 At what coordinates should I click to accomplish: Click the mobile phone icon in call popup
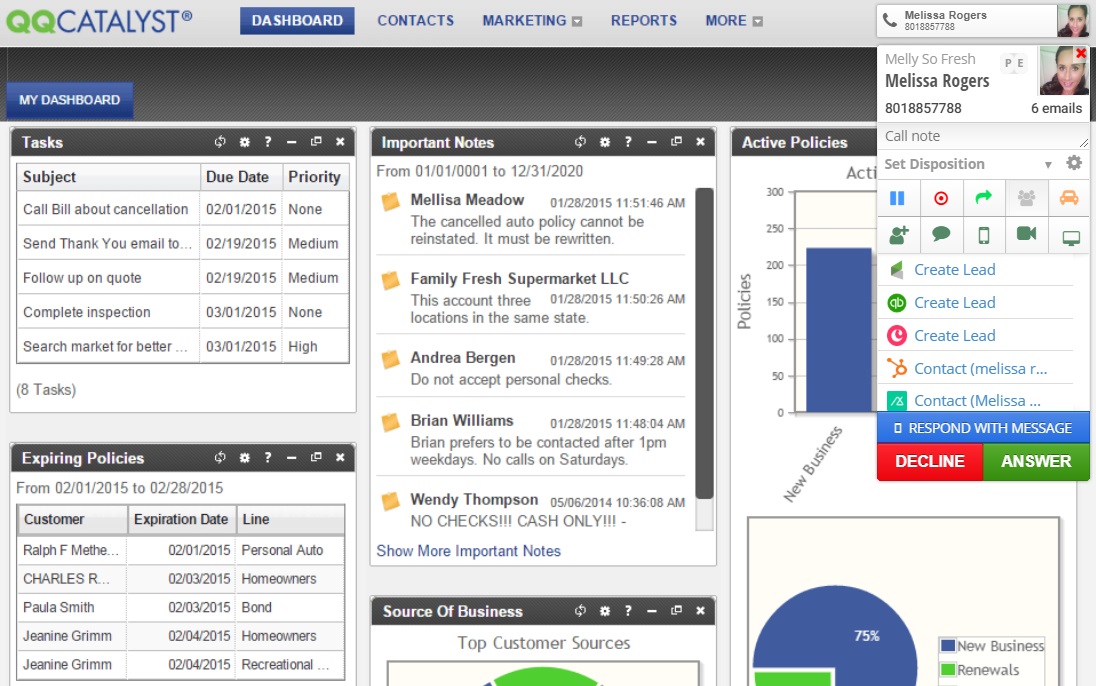[983, 235]
